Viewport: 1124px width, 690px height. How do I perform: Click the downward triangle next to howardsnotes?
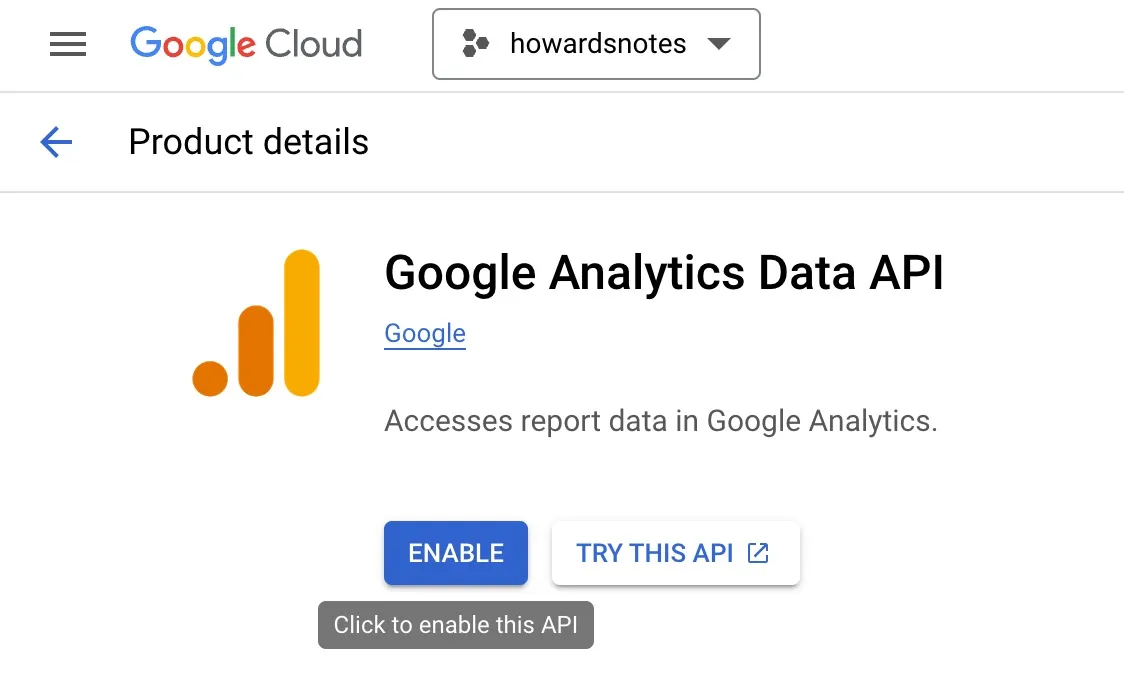(x=719, y=44)
